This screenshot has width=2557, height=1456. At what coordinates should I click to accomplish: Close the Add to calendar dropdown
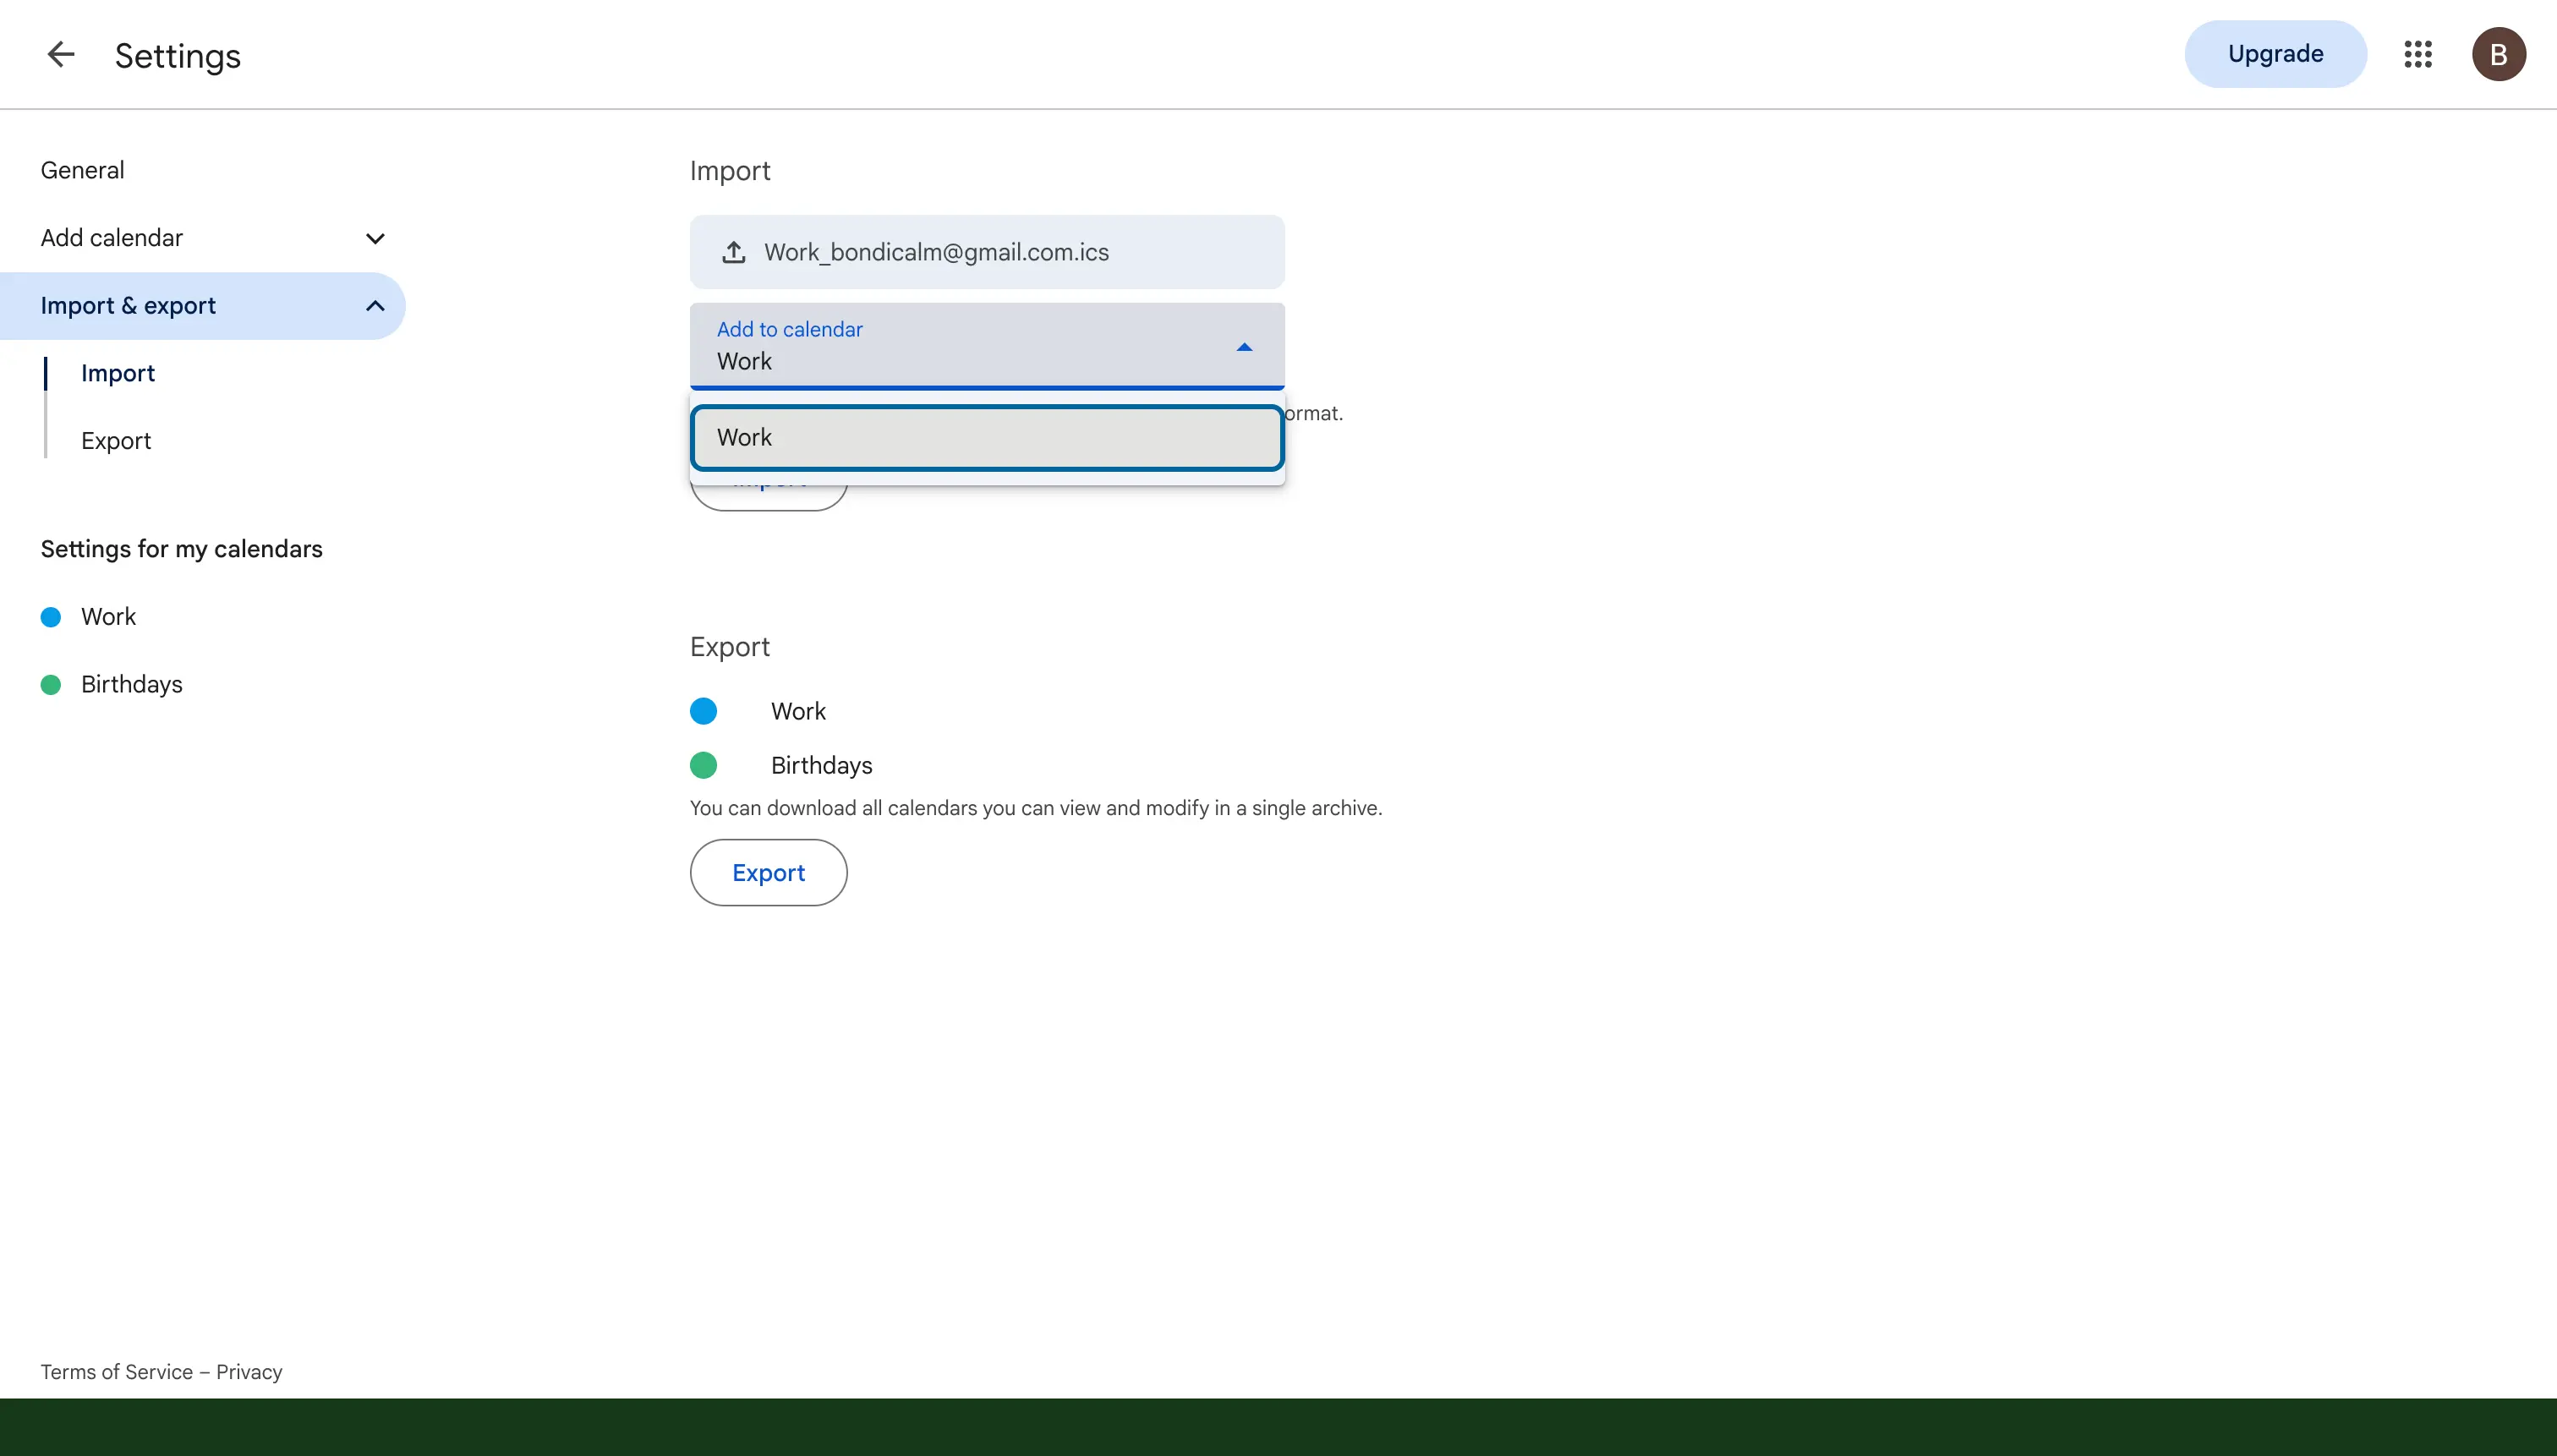[987, 346]
